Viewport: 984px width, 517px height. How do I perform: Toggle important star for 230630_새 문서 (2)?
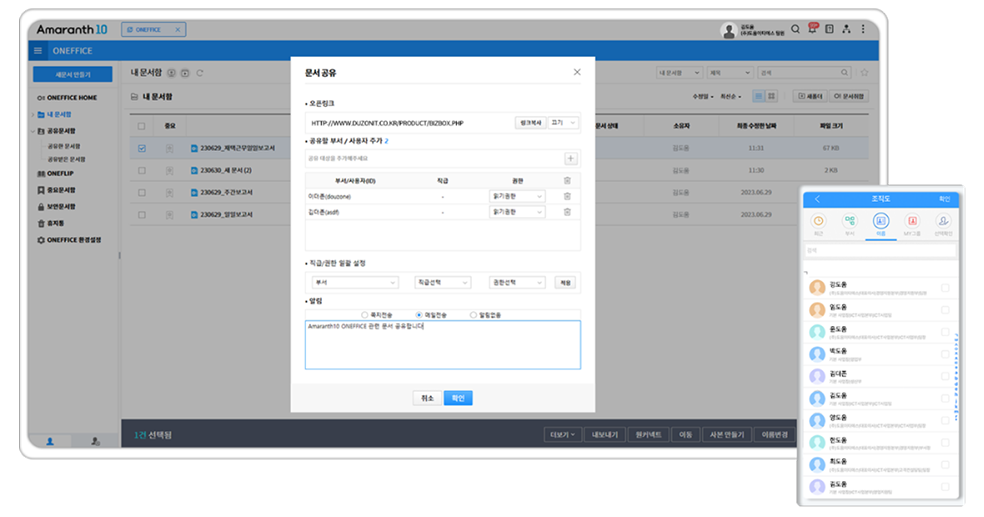coord(169,171)
